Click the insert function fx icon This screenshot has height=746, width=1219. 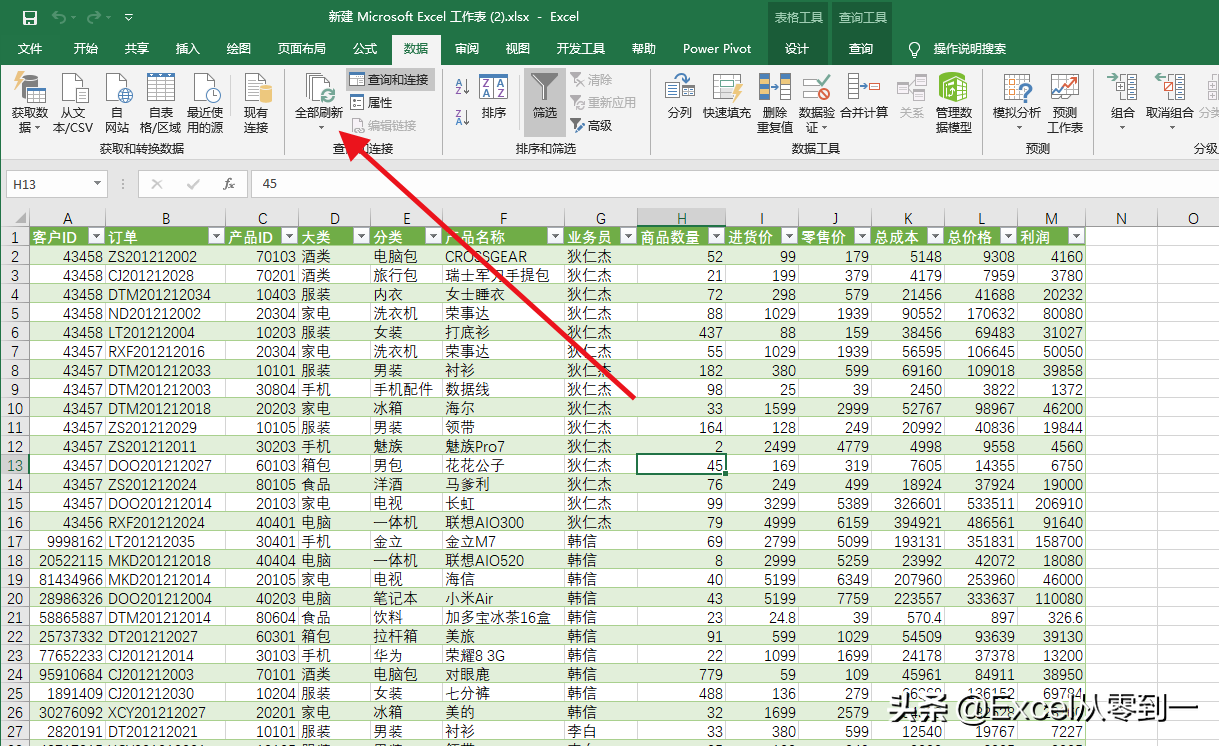(229, 184)
